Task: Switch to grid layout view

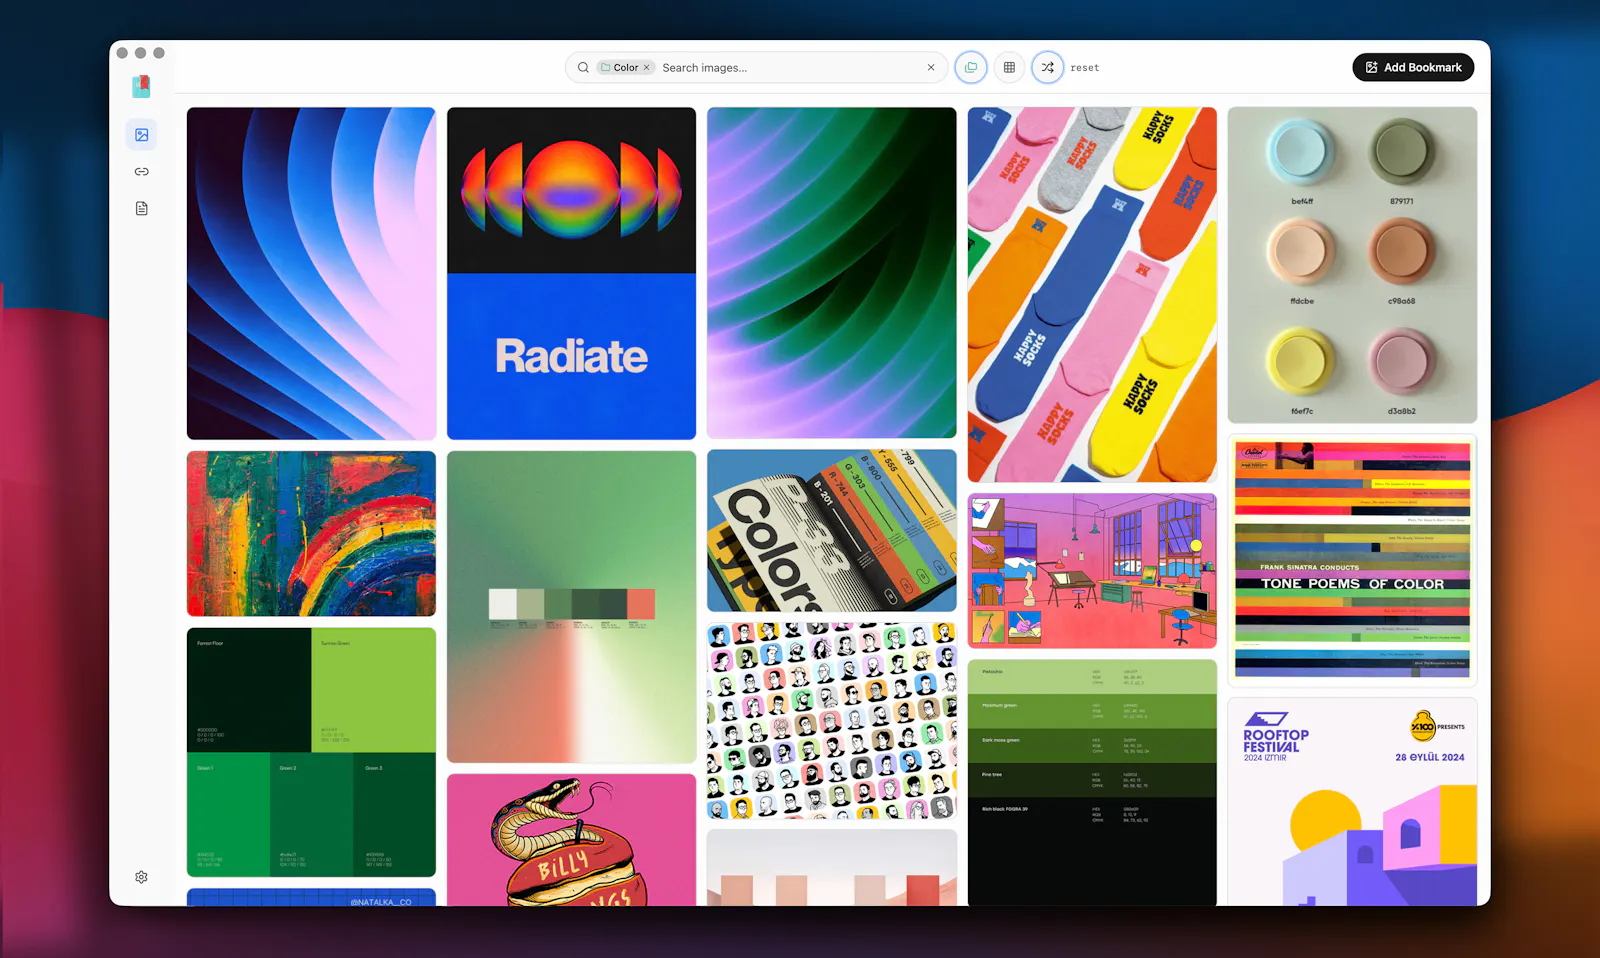Action: coord(1009,68)
